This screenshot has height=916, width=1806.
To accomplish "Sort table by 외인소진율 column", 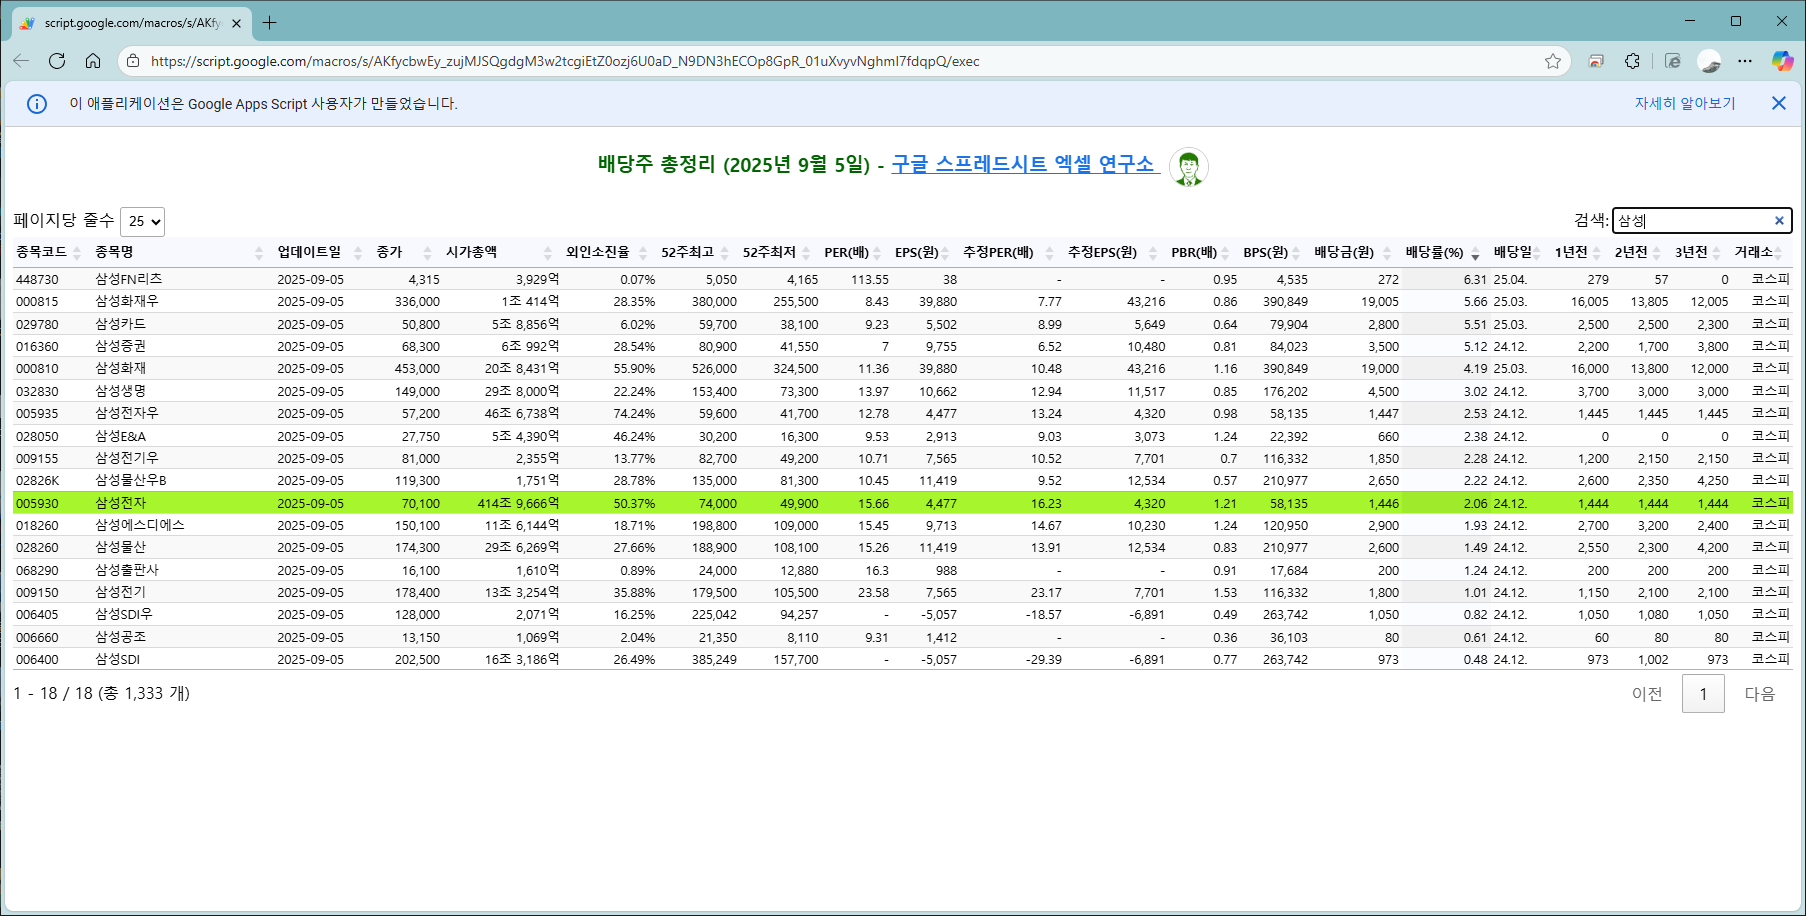I will [606, 252].
